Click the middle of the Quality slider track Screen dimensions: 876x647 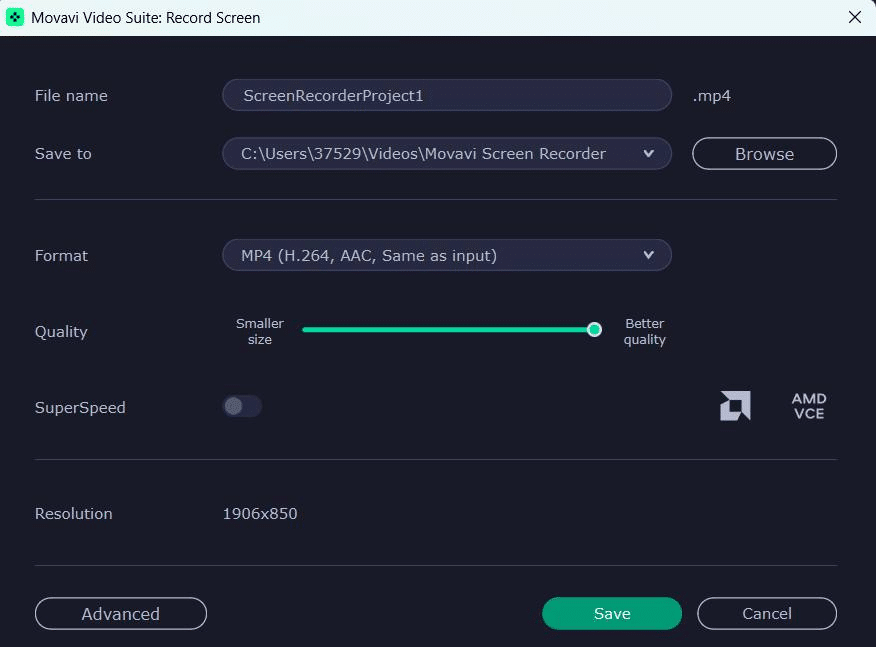448,330
